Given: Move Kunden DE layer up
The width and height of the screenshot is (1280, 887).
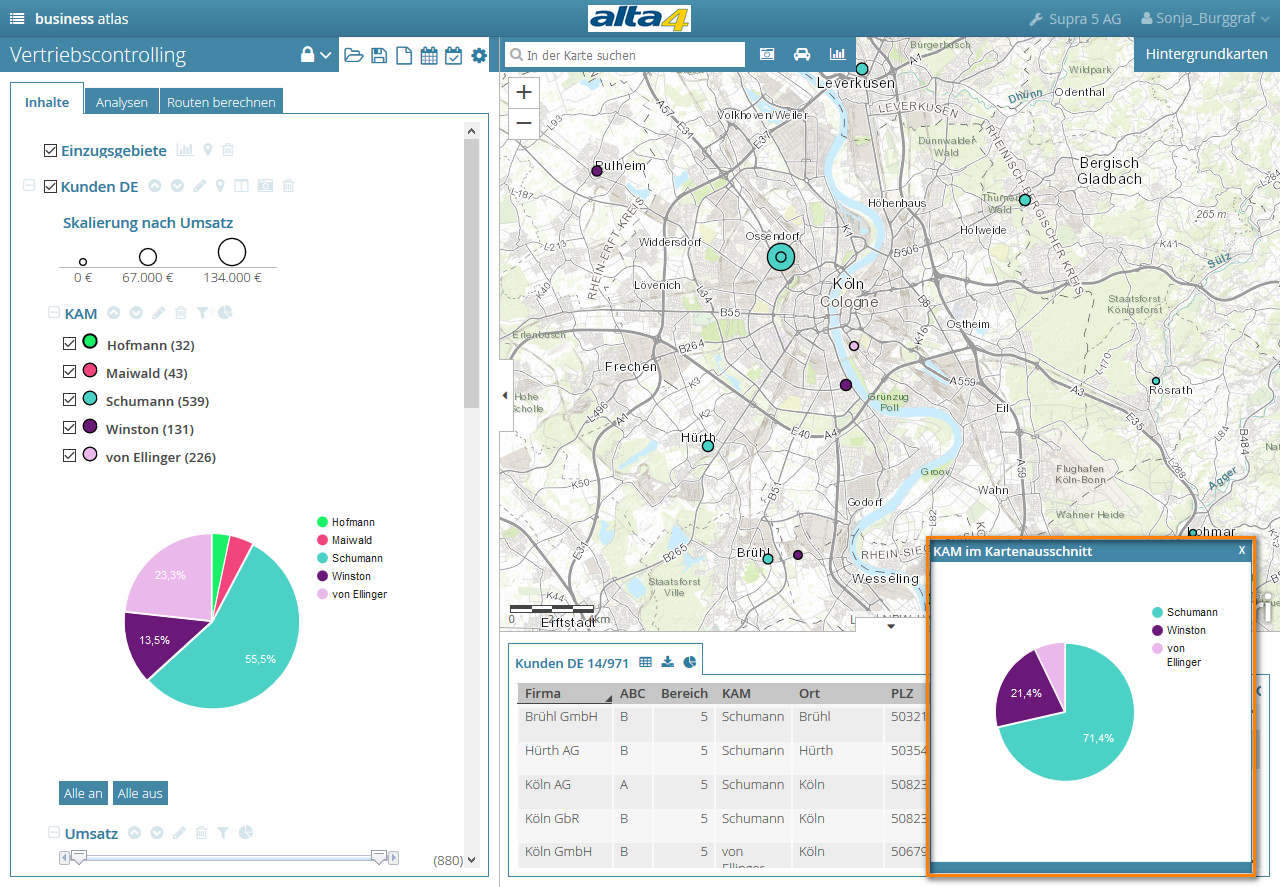Looking at the screenshot, I should [155, 185].
